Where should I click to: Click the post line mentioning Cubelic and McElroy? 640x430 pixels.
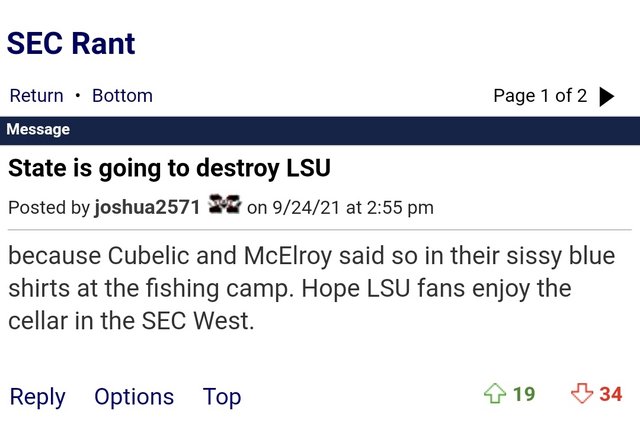coord(311,256)
